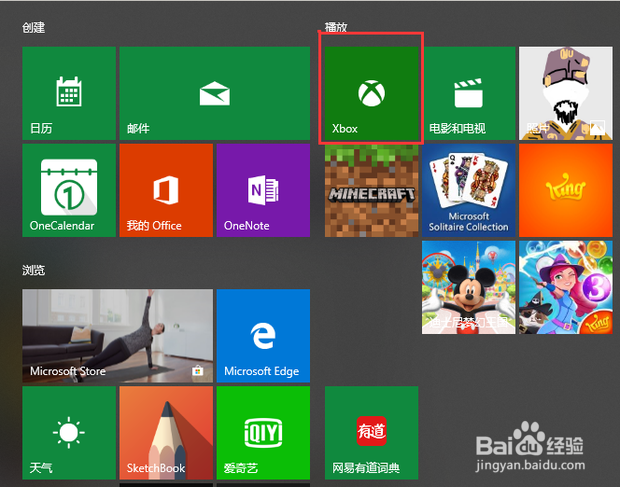Open the 电影和电视 tile
Viewport: 620px width, 487px height.
(469, 93)
